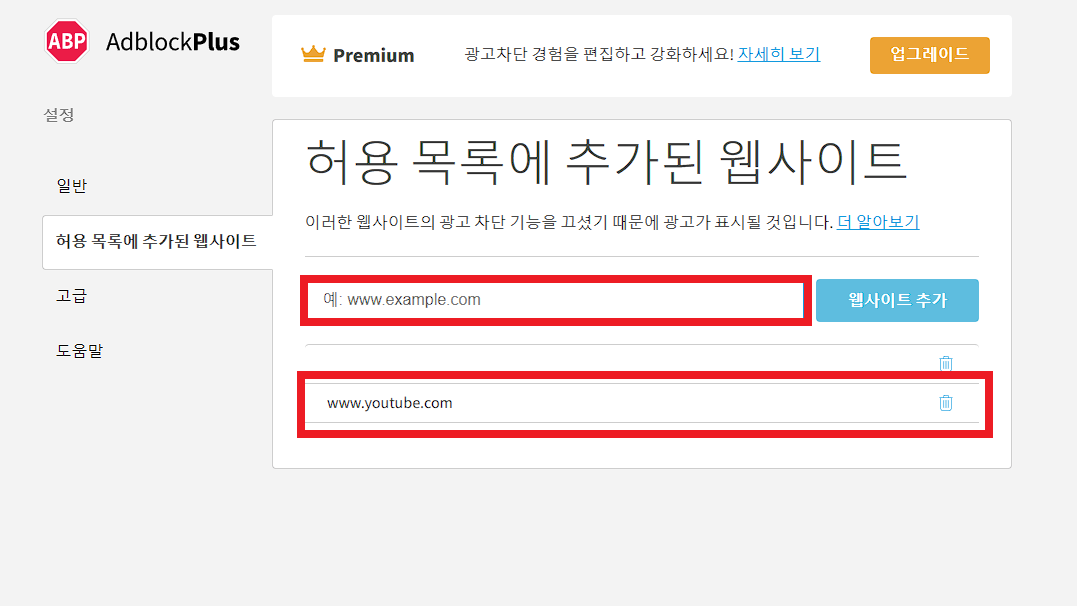Delete www.youtube.com with its trash icon
This screenshot has width=1077, height=606.
pos(946,403)
